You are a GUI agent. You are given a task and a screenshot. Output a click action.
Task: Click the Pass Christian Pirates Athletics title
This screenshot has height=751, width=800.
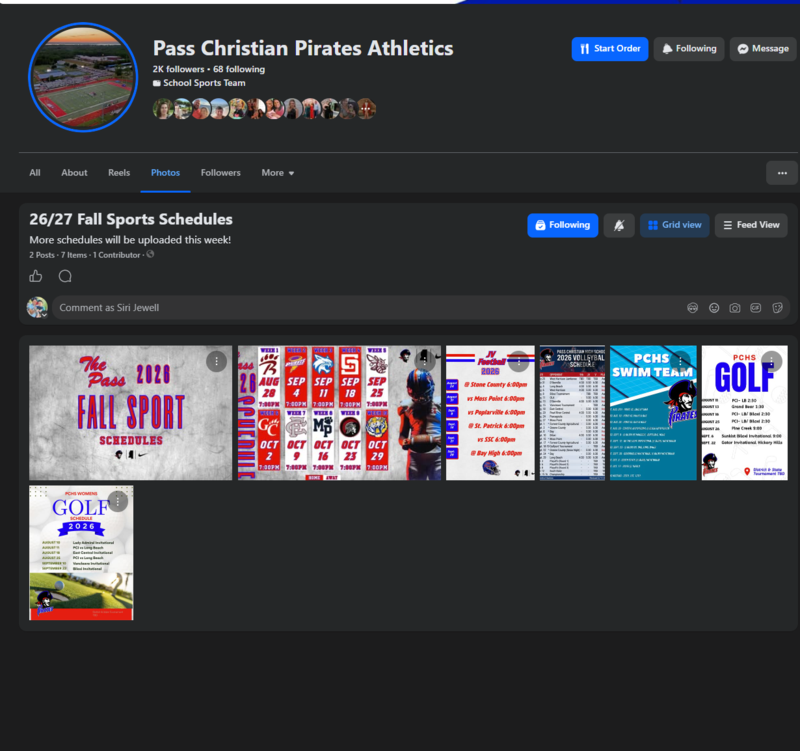coord(303,48)
